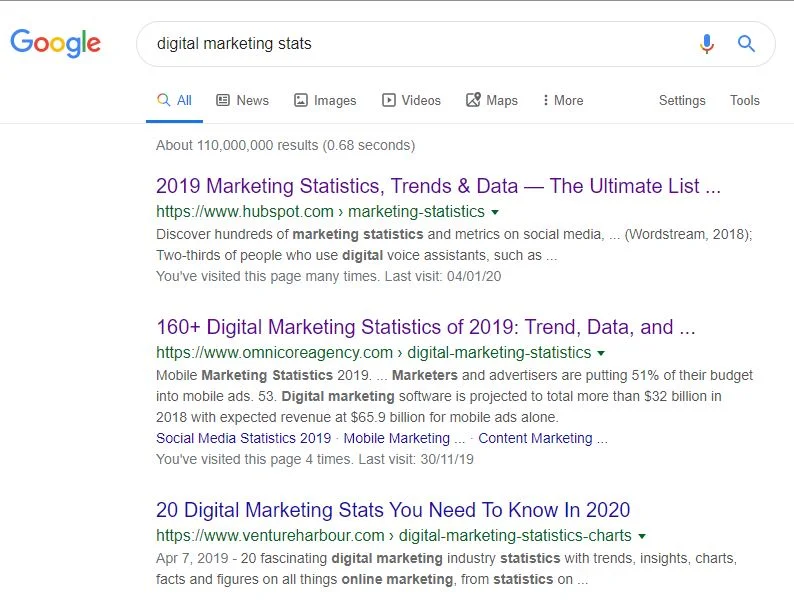Click the About 110,000,000 results text
794x608 pixels.
pyautogui.click(x=286, y=145)
